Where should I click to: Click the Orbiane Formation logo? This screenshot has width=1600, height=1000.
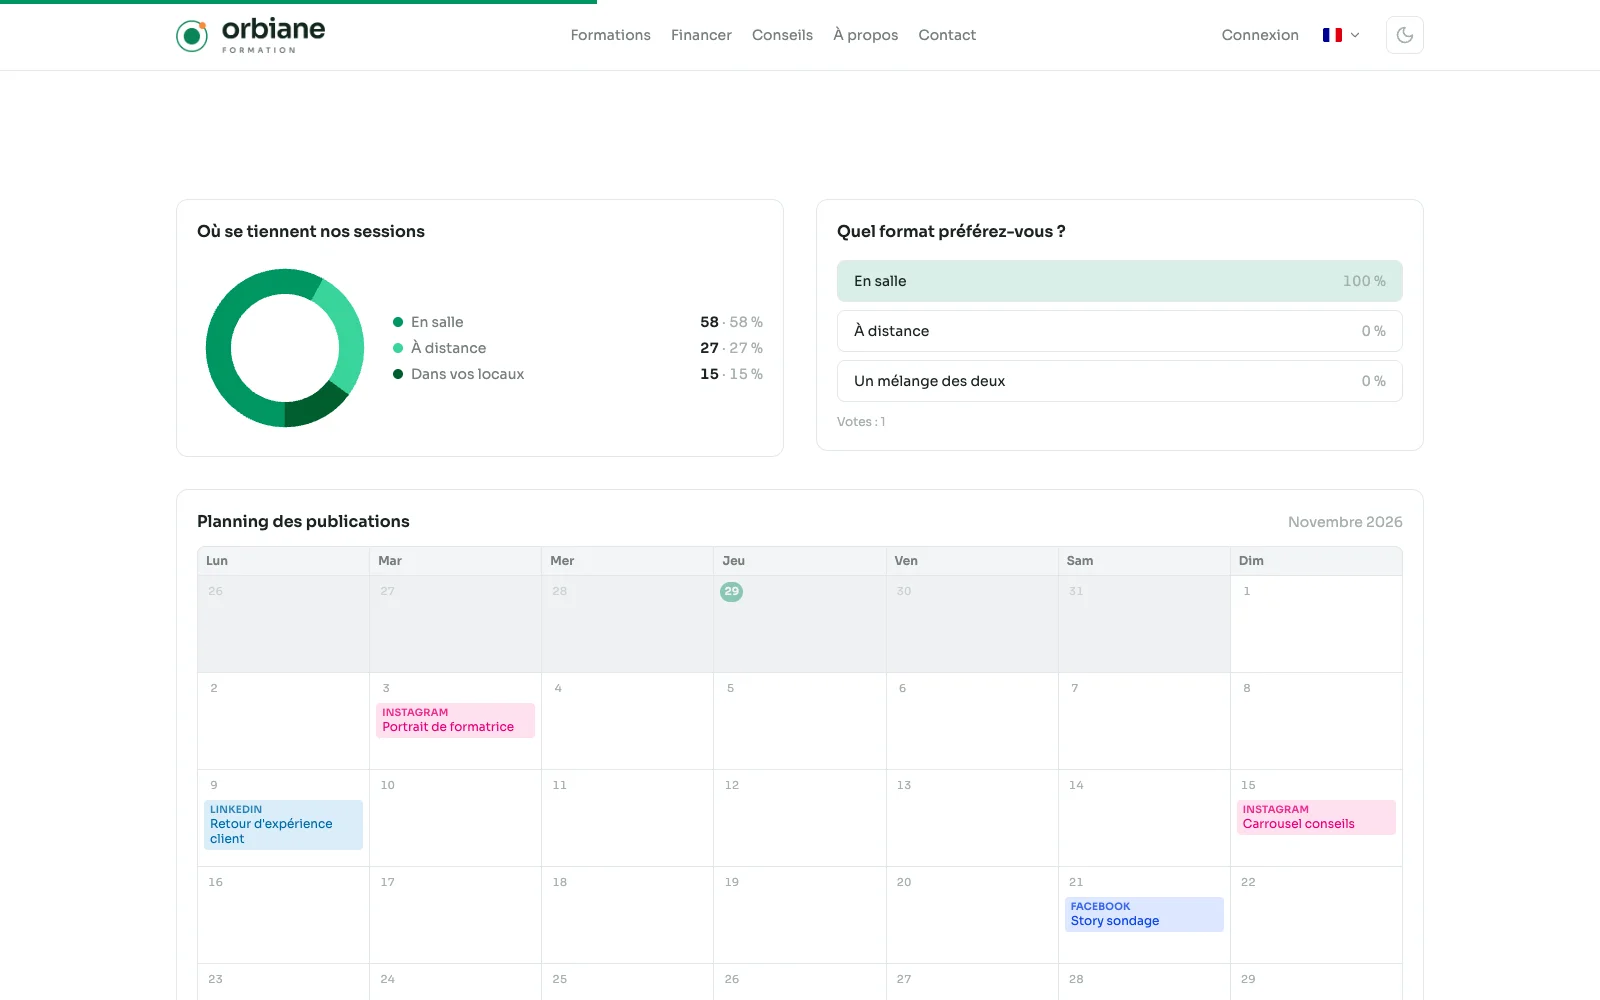tap(251, 35)
